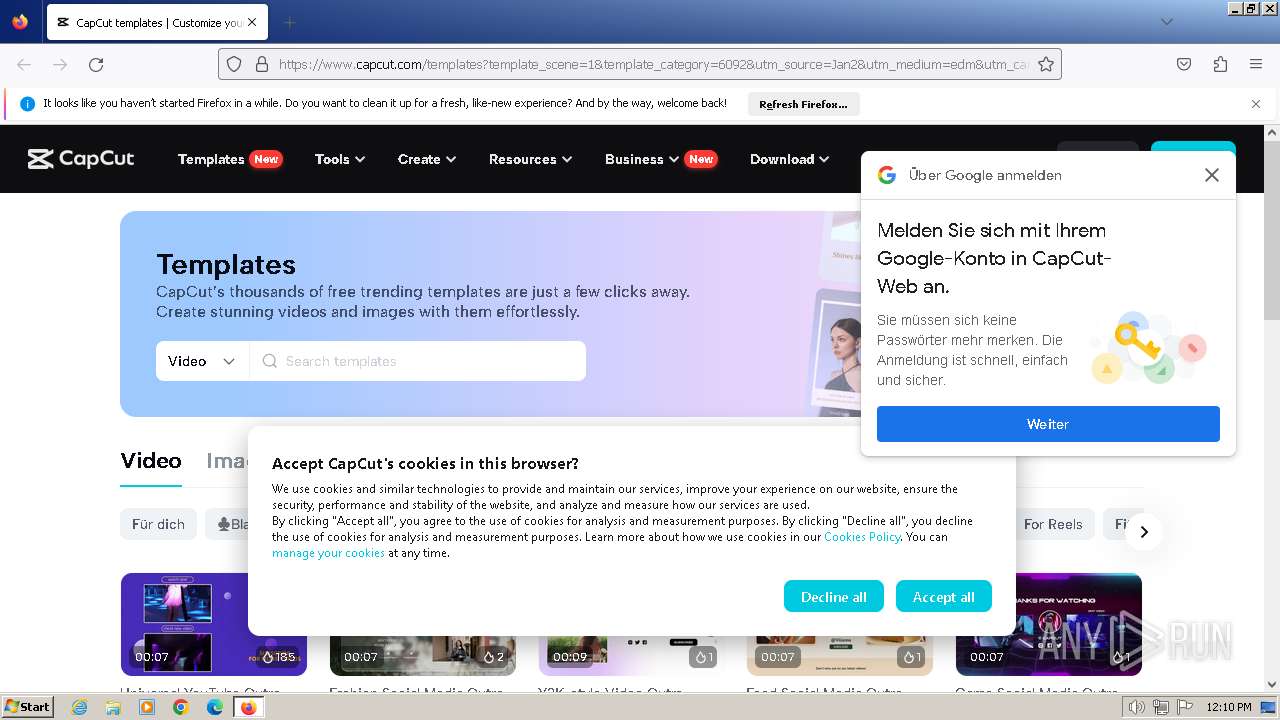Close the CapCut templates tab

(x=251, y=22)
